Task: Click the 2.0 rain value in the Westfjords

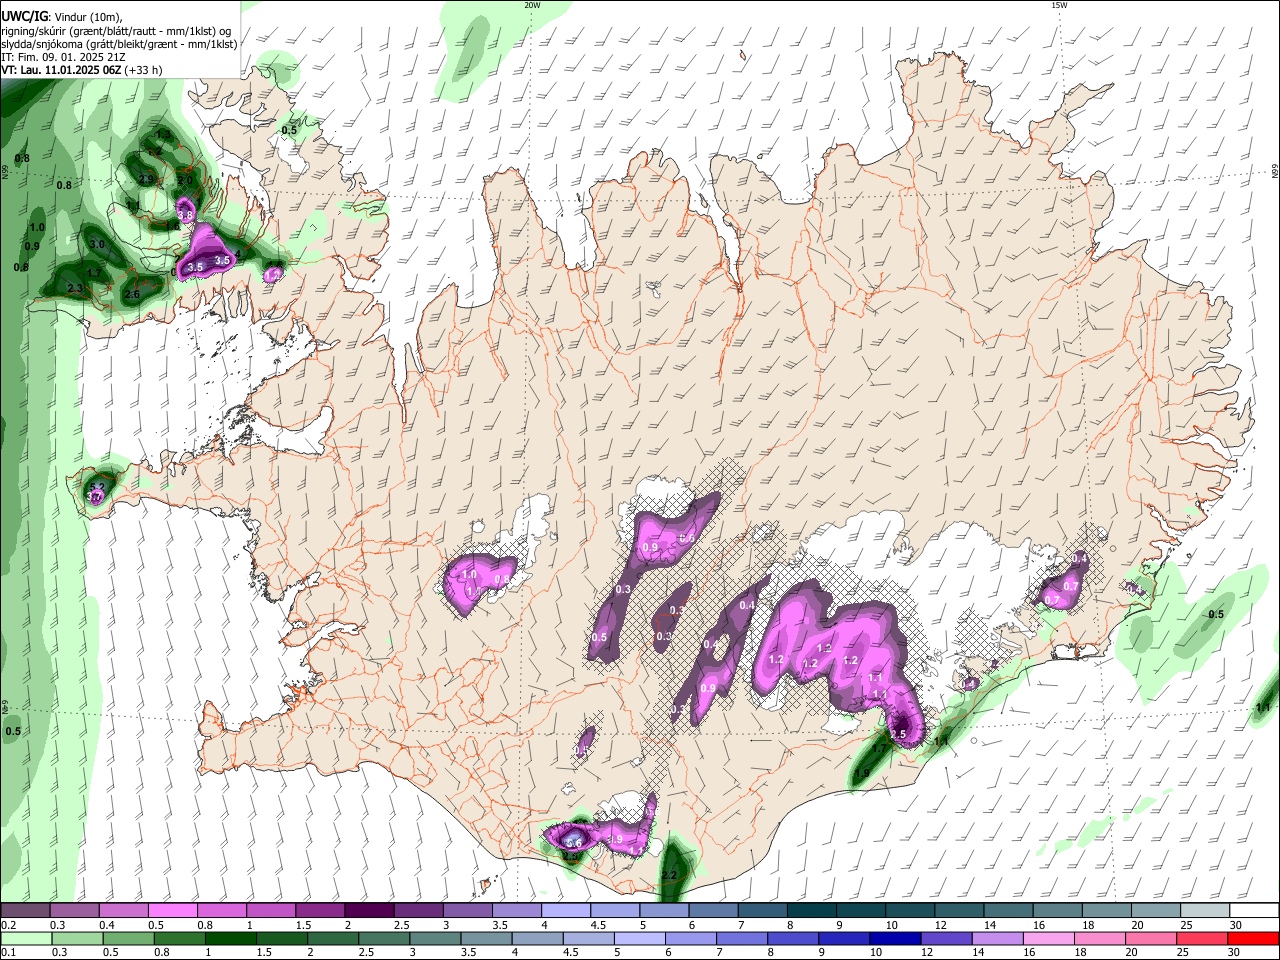Action: coord(184,180)
